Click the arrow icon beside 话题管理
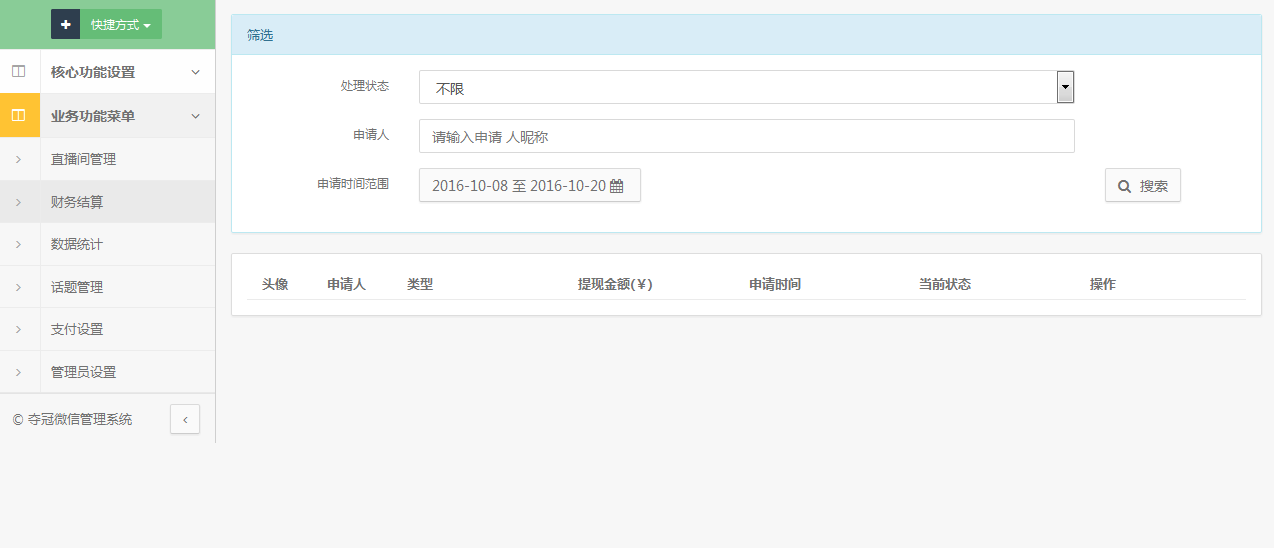Image resolution: width=1274 pixels, height=548 pixels. coord(18,287)
